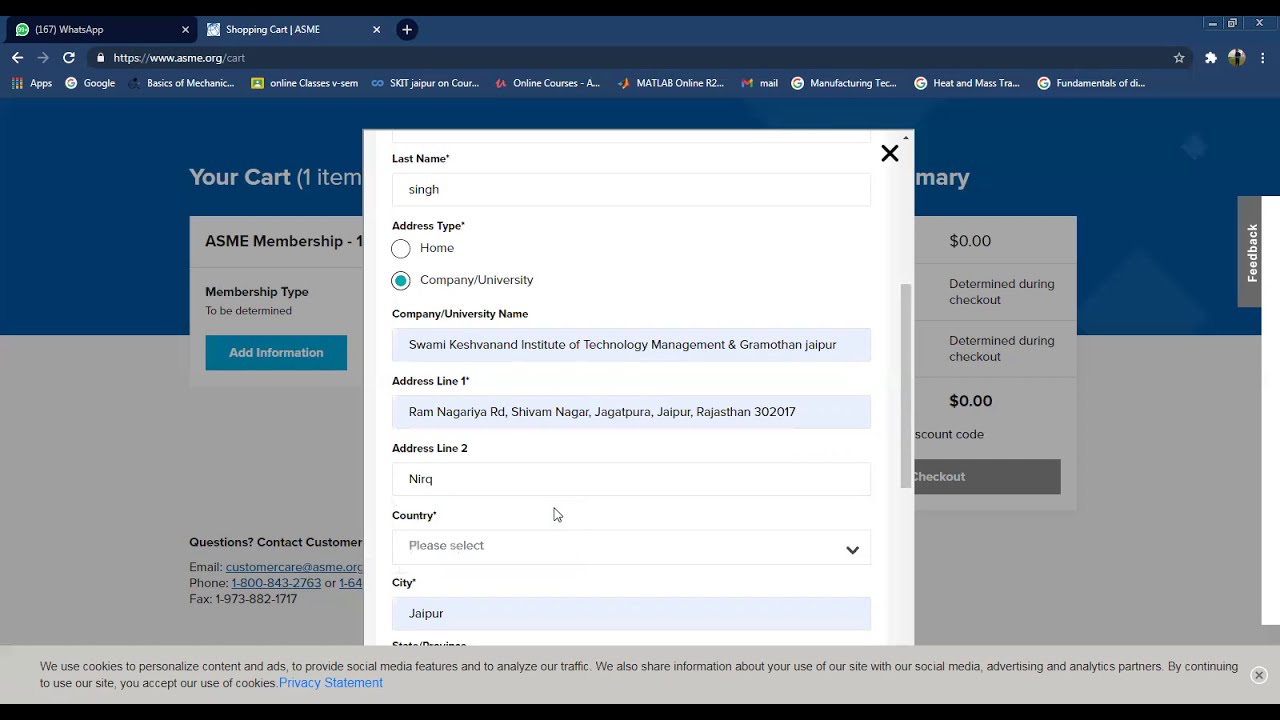Click the Company/University Name input field
The image size is (1280, 720).
(631, 345)
